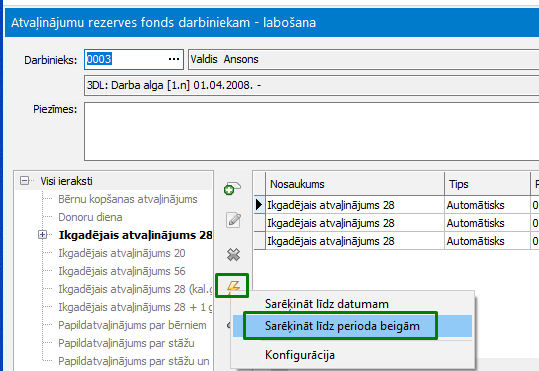539x371 pixels.
Task: Select Papildatvaļinājums par stāžu tree item
Action: point(126,343)
